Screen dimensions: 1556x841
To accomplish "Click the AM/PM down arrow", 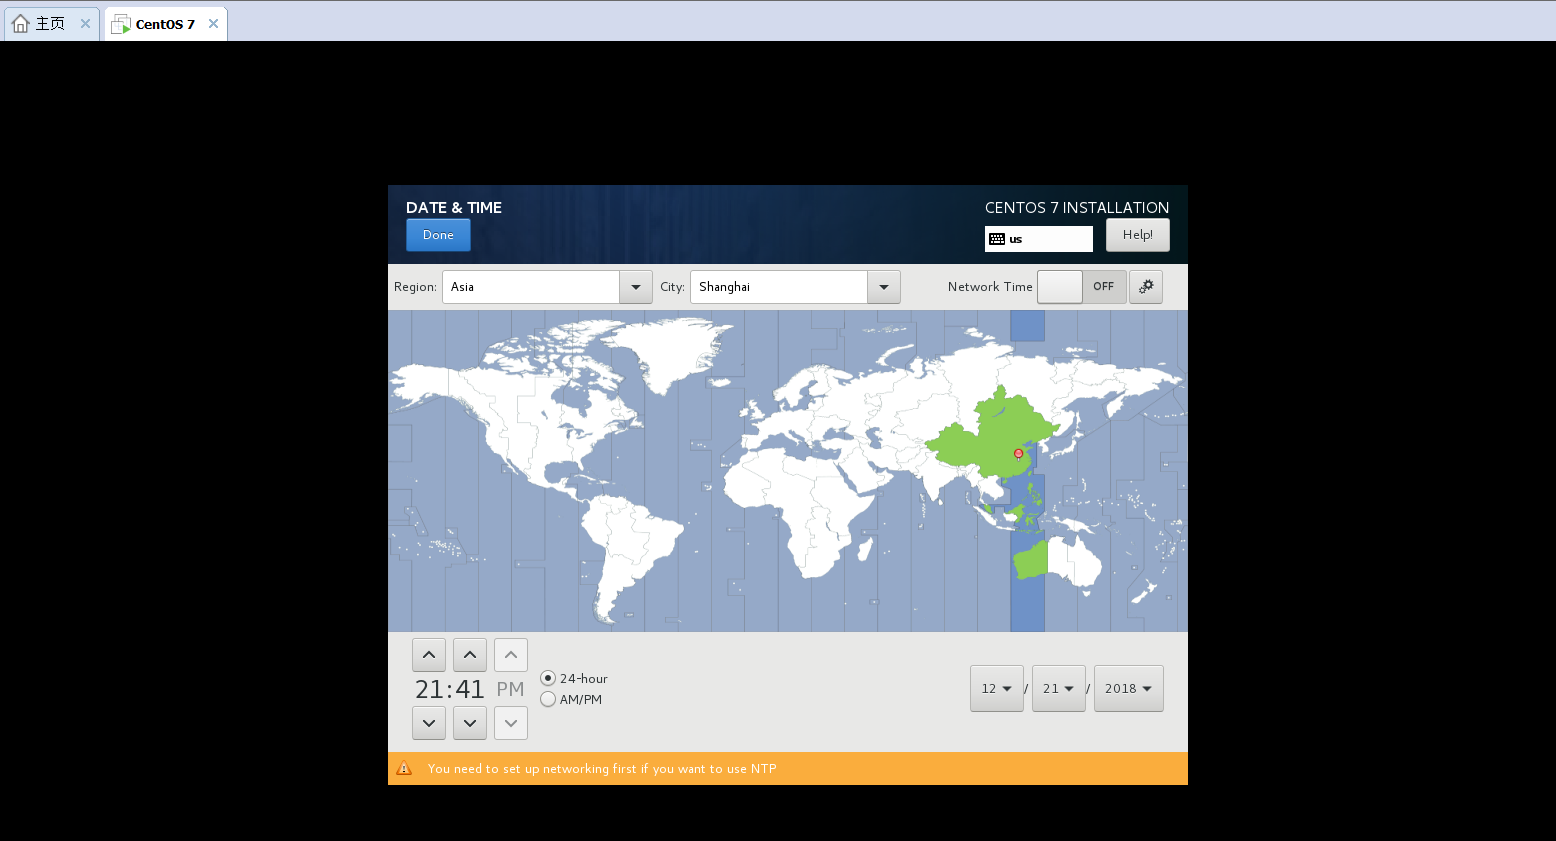I will [x=511, y=723].
